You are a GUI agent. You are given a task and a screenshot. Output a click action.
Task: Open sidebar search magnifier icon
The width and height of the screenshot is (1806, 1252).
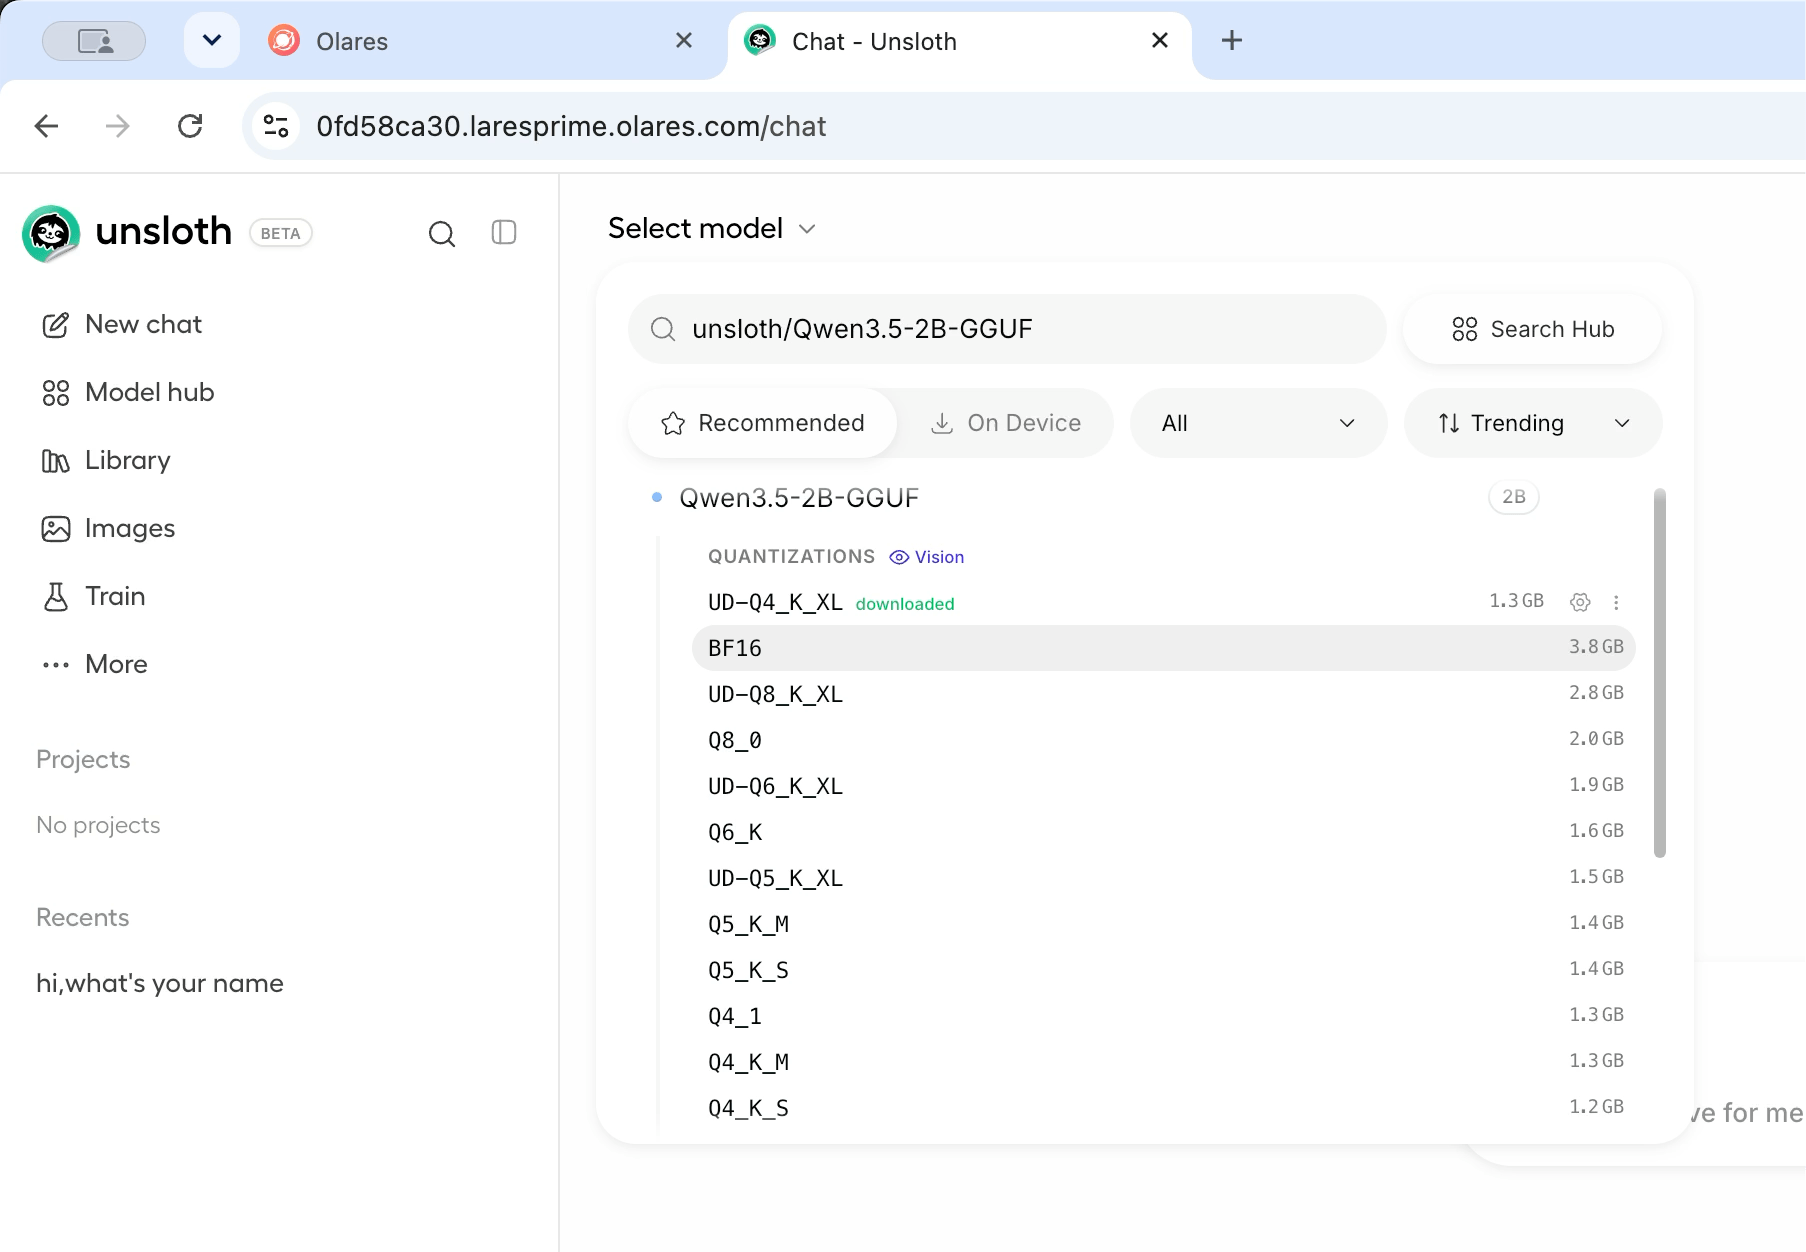(x=441, y=234)
